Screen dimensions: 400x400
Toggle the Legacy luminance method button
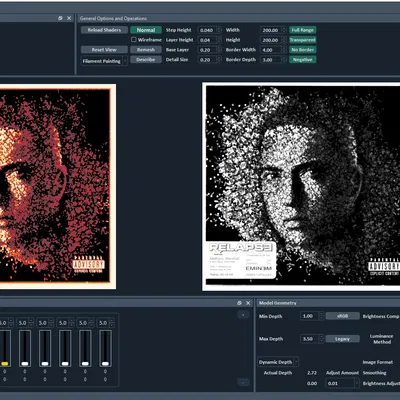[342, 339]
